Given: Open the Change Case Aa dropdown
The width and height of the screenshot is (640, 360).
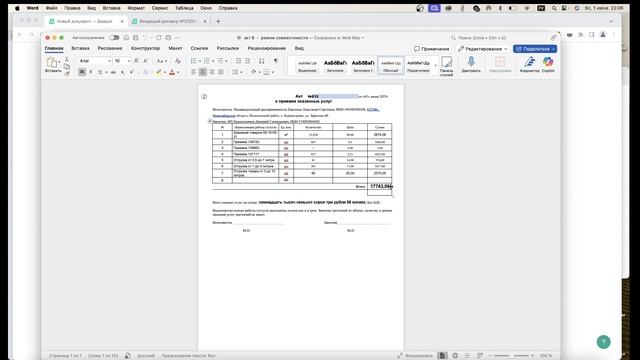Looking at the screenshot, I should click(x=162, y=61).
